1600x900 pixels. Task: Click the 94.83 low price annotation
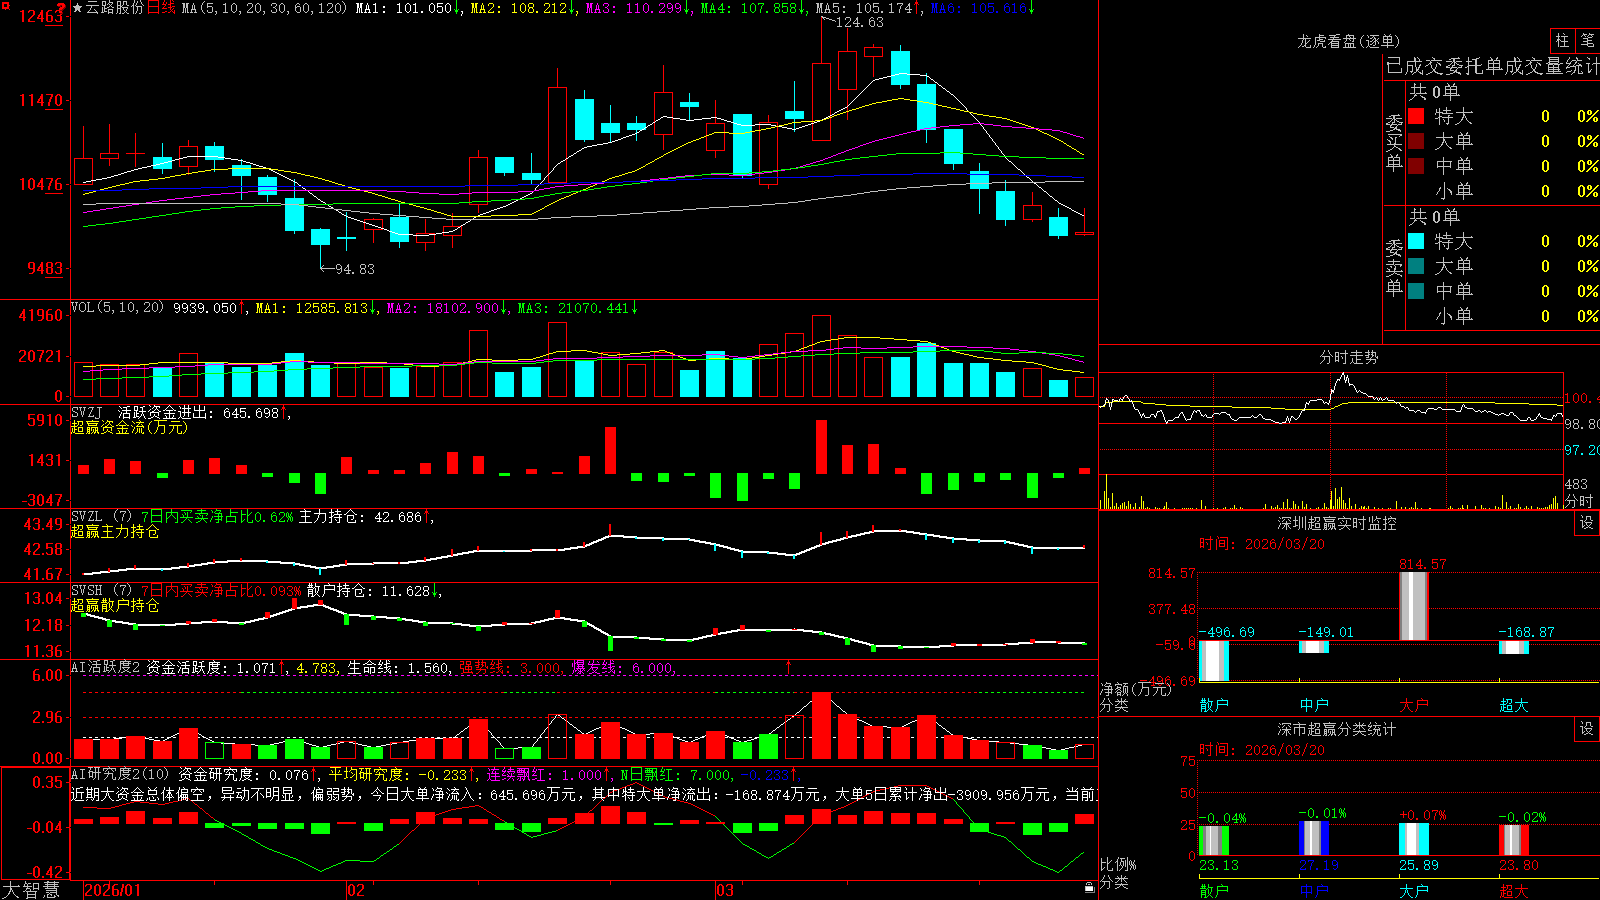[x=354, y=269]
